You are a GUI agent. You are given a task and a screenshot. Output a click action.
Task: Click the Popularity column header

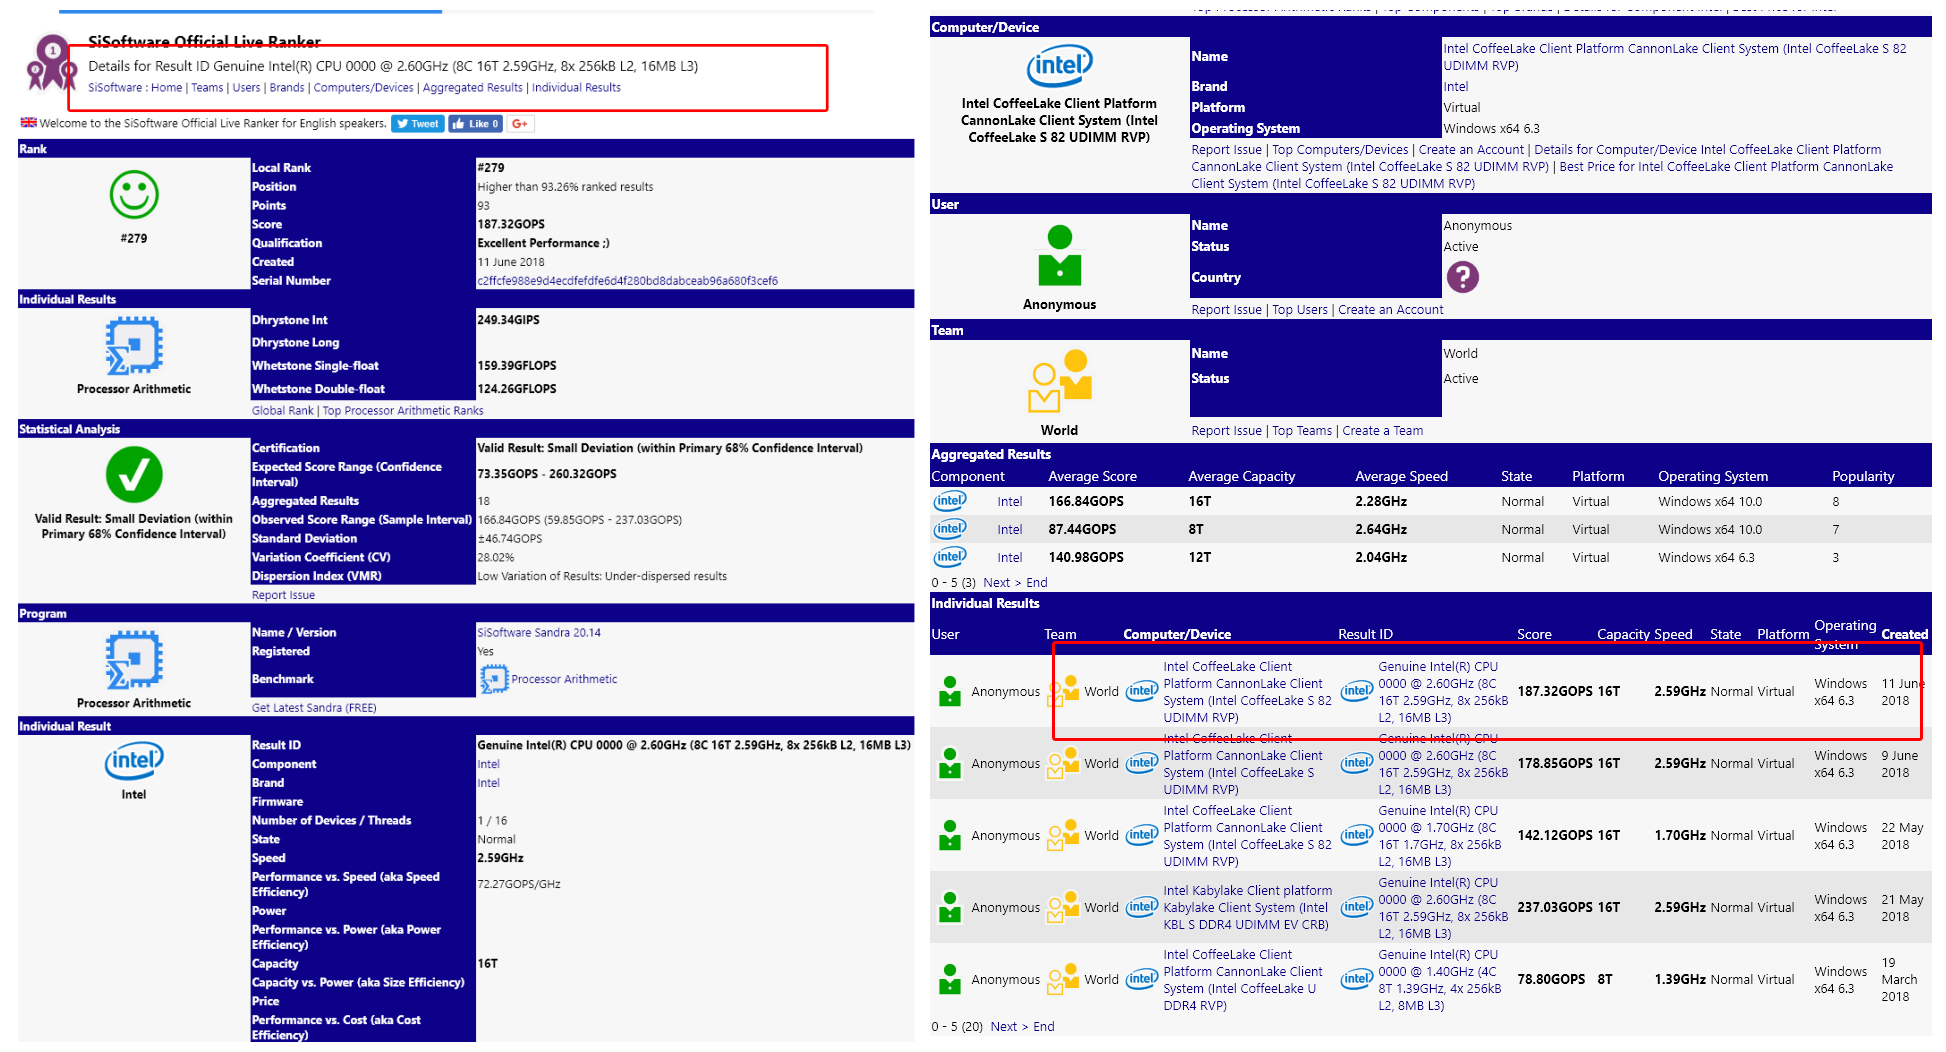(1863, 477)
